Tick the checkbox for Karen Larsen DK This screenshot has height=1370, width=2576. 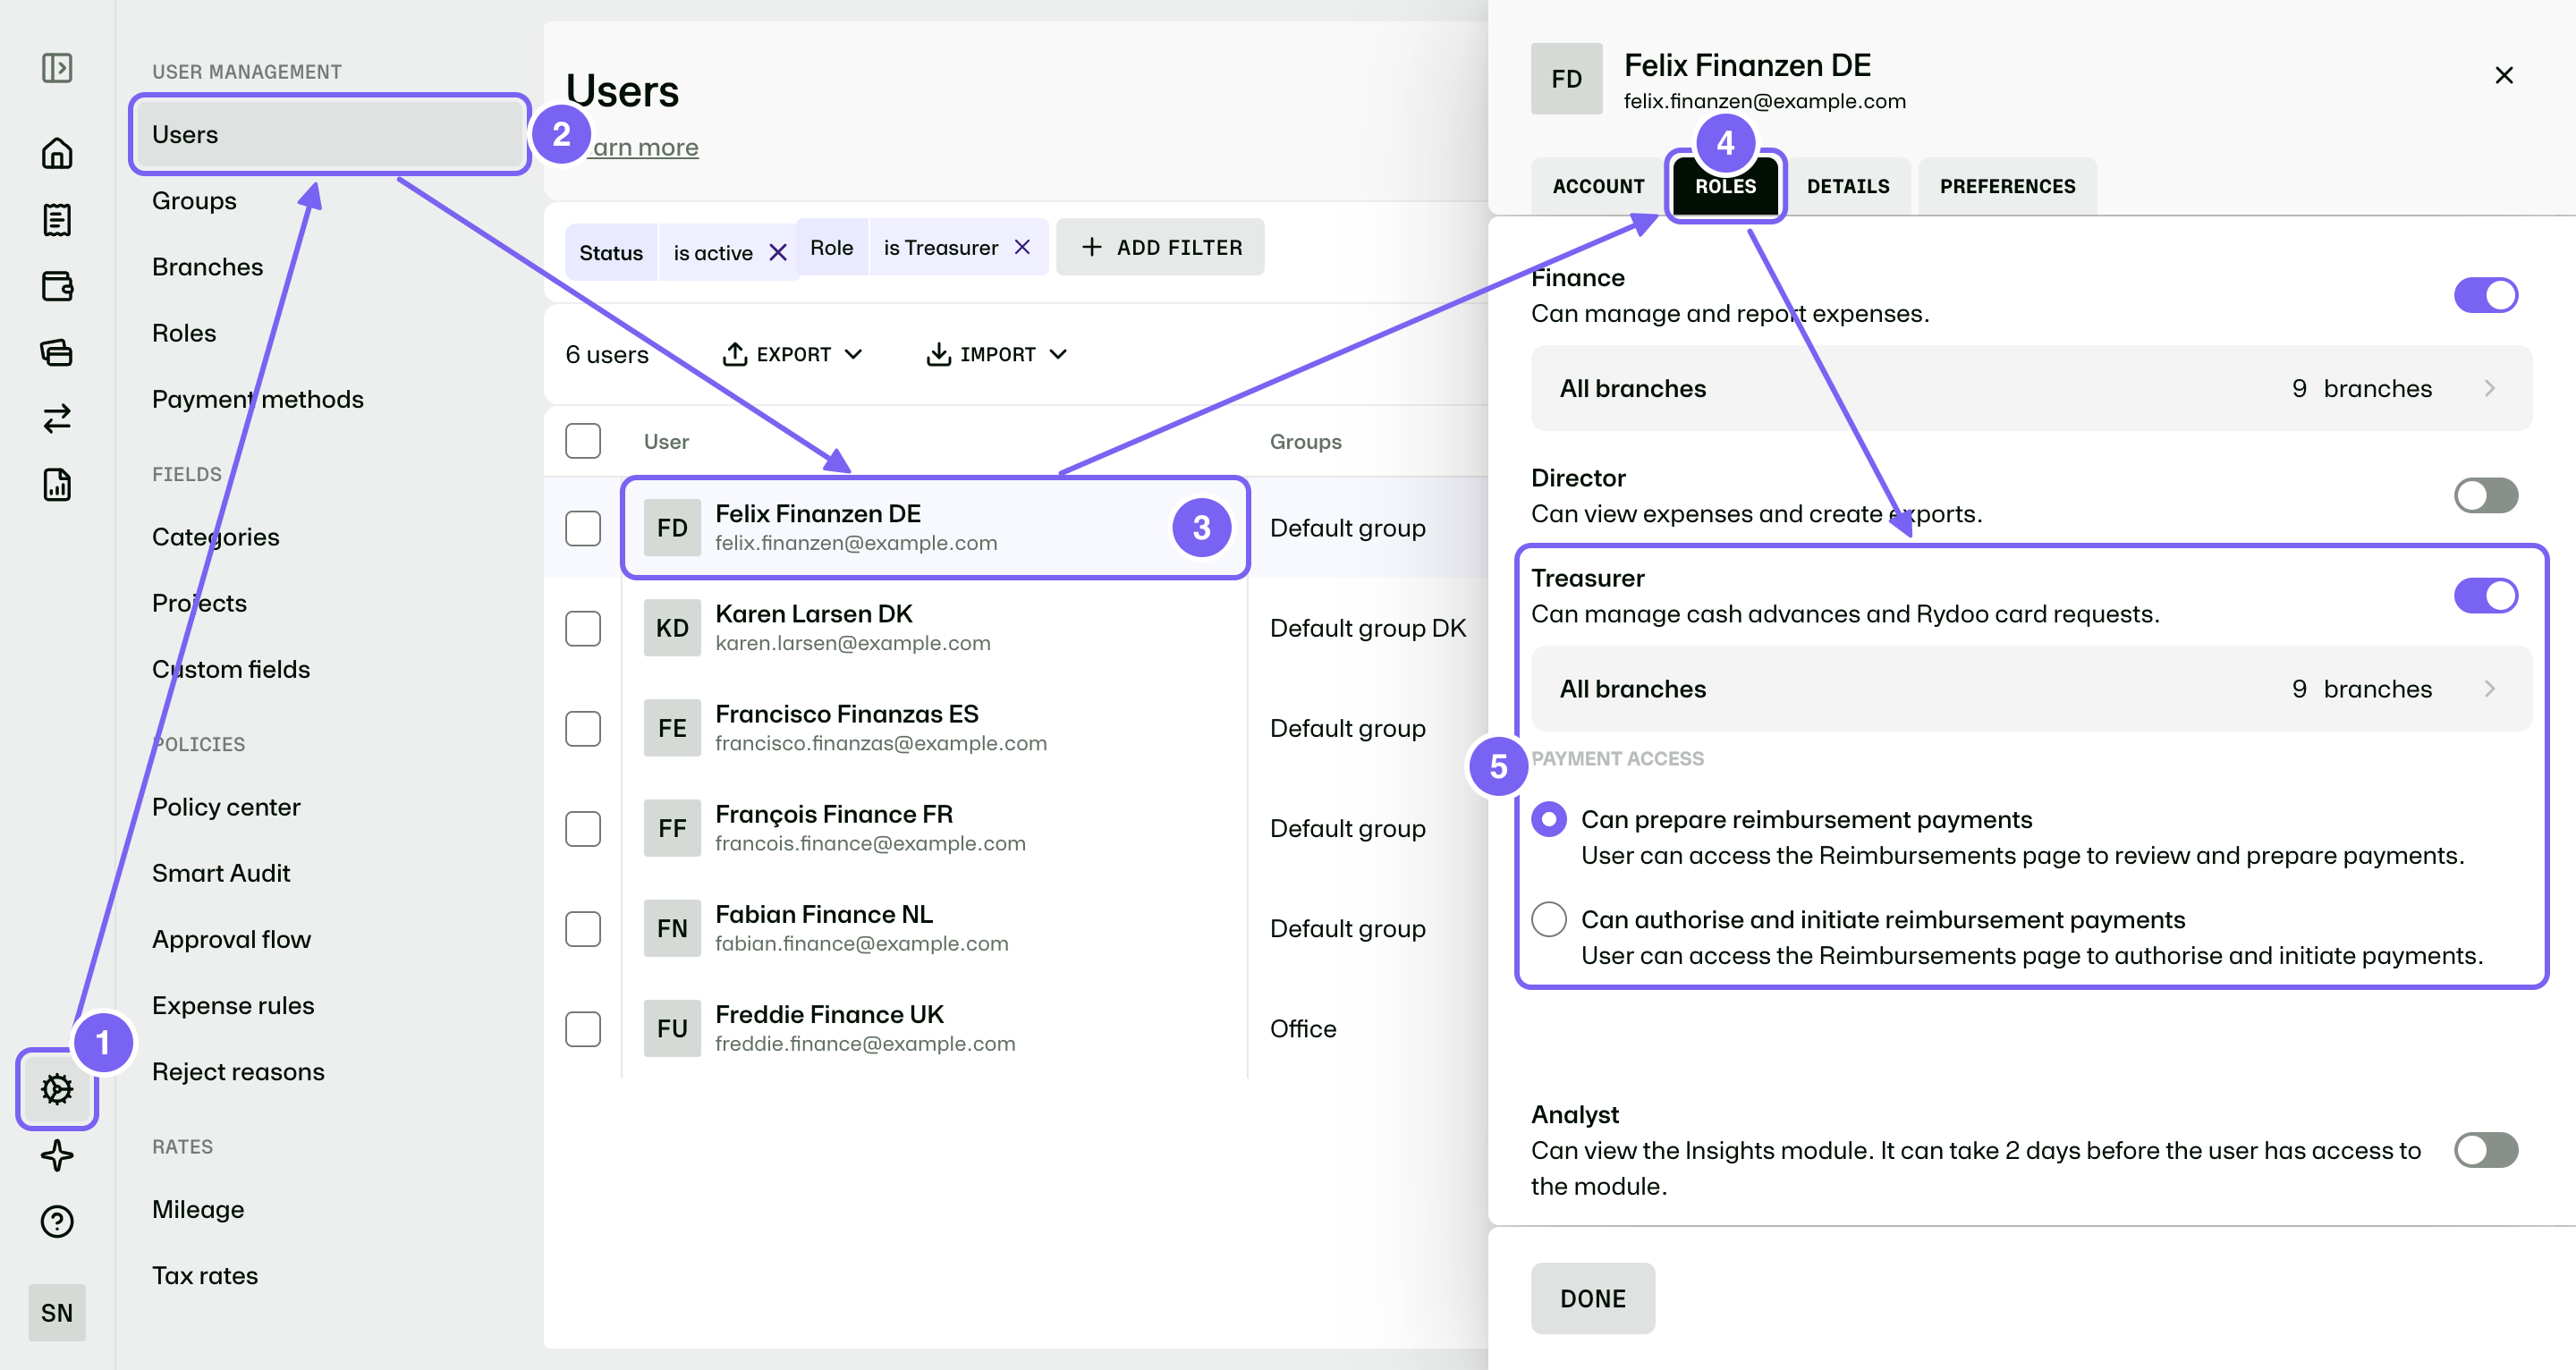tap(583, 628)
